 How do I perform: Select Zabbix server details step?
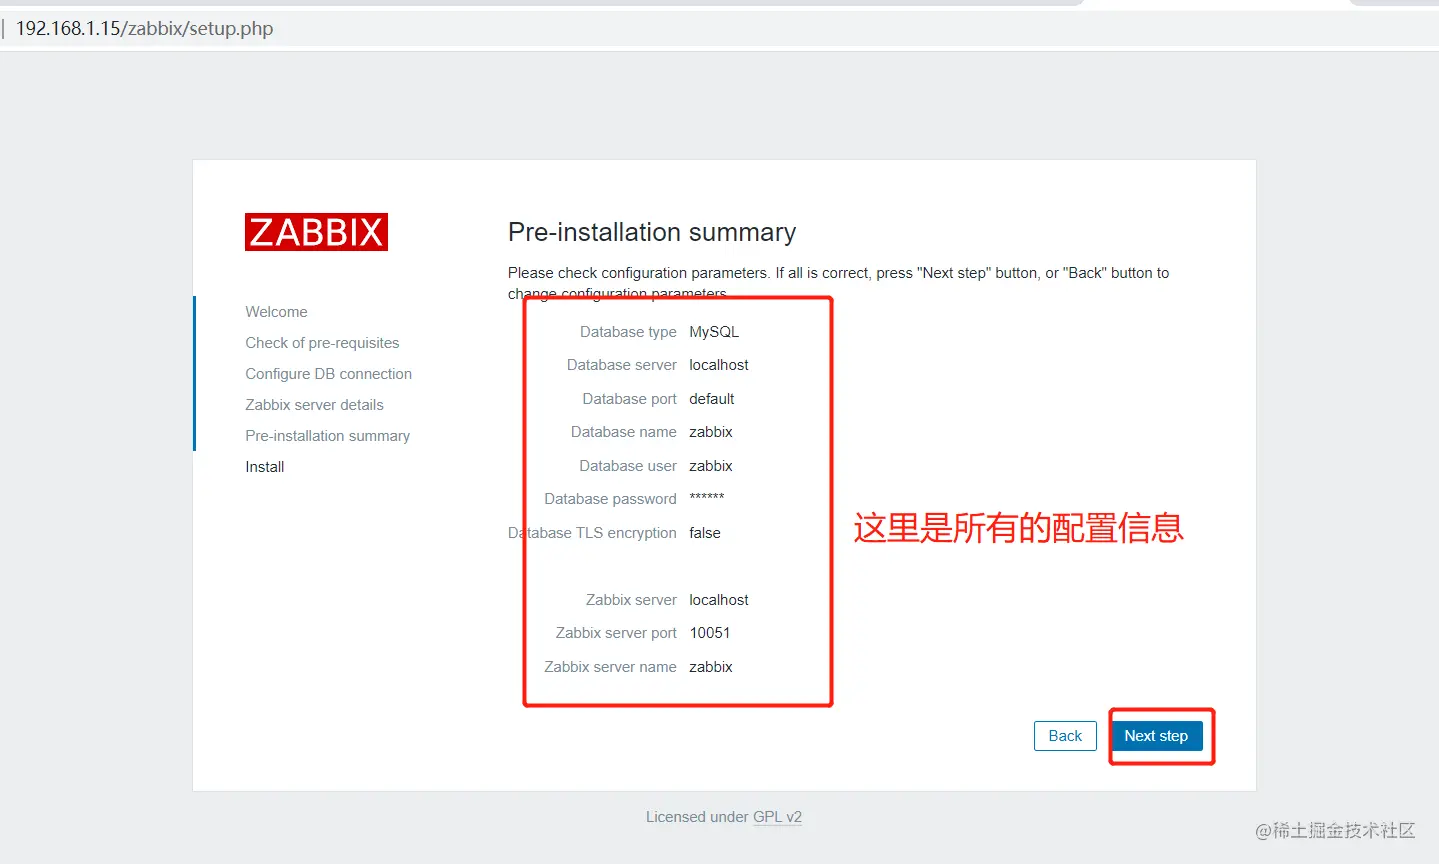click(x=314, y=405)
